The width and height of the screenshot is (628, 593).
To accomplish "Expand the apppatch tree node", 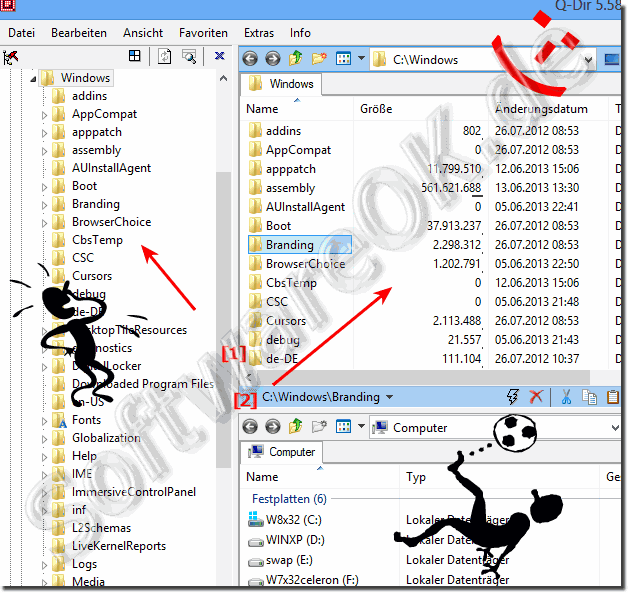I will 44,133.
